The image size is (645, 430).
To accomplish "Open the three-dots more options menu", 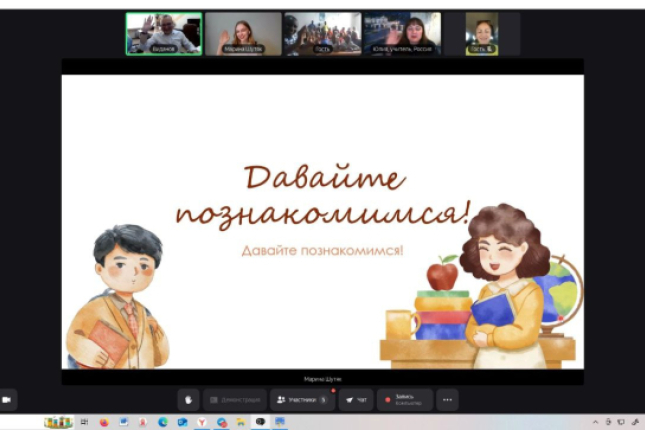I will (447, 400).
